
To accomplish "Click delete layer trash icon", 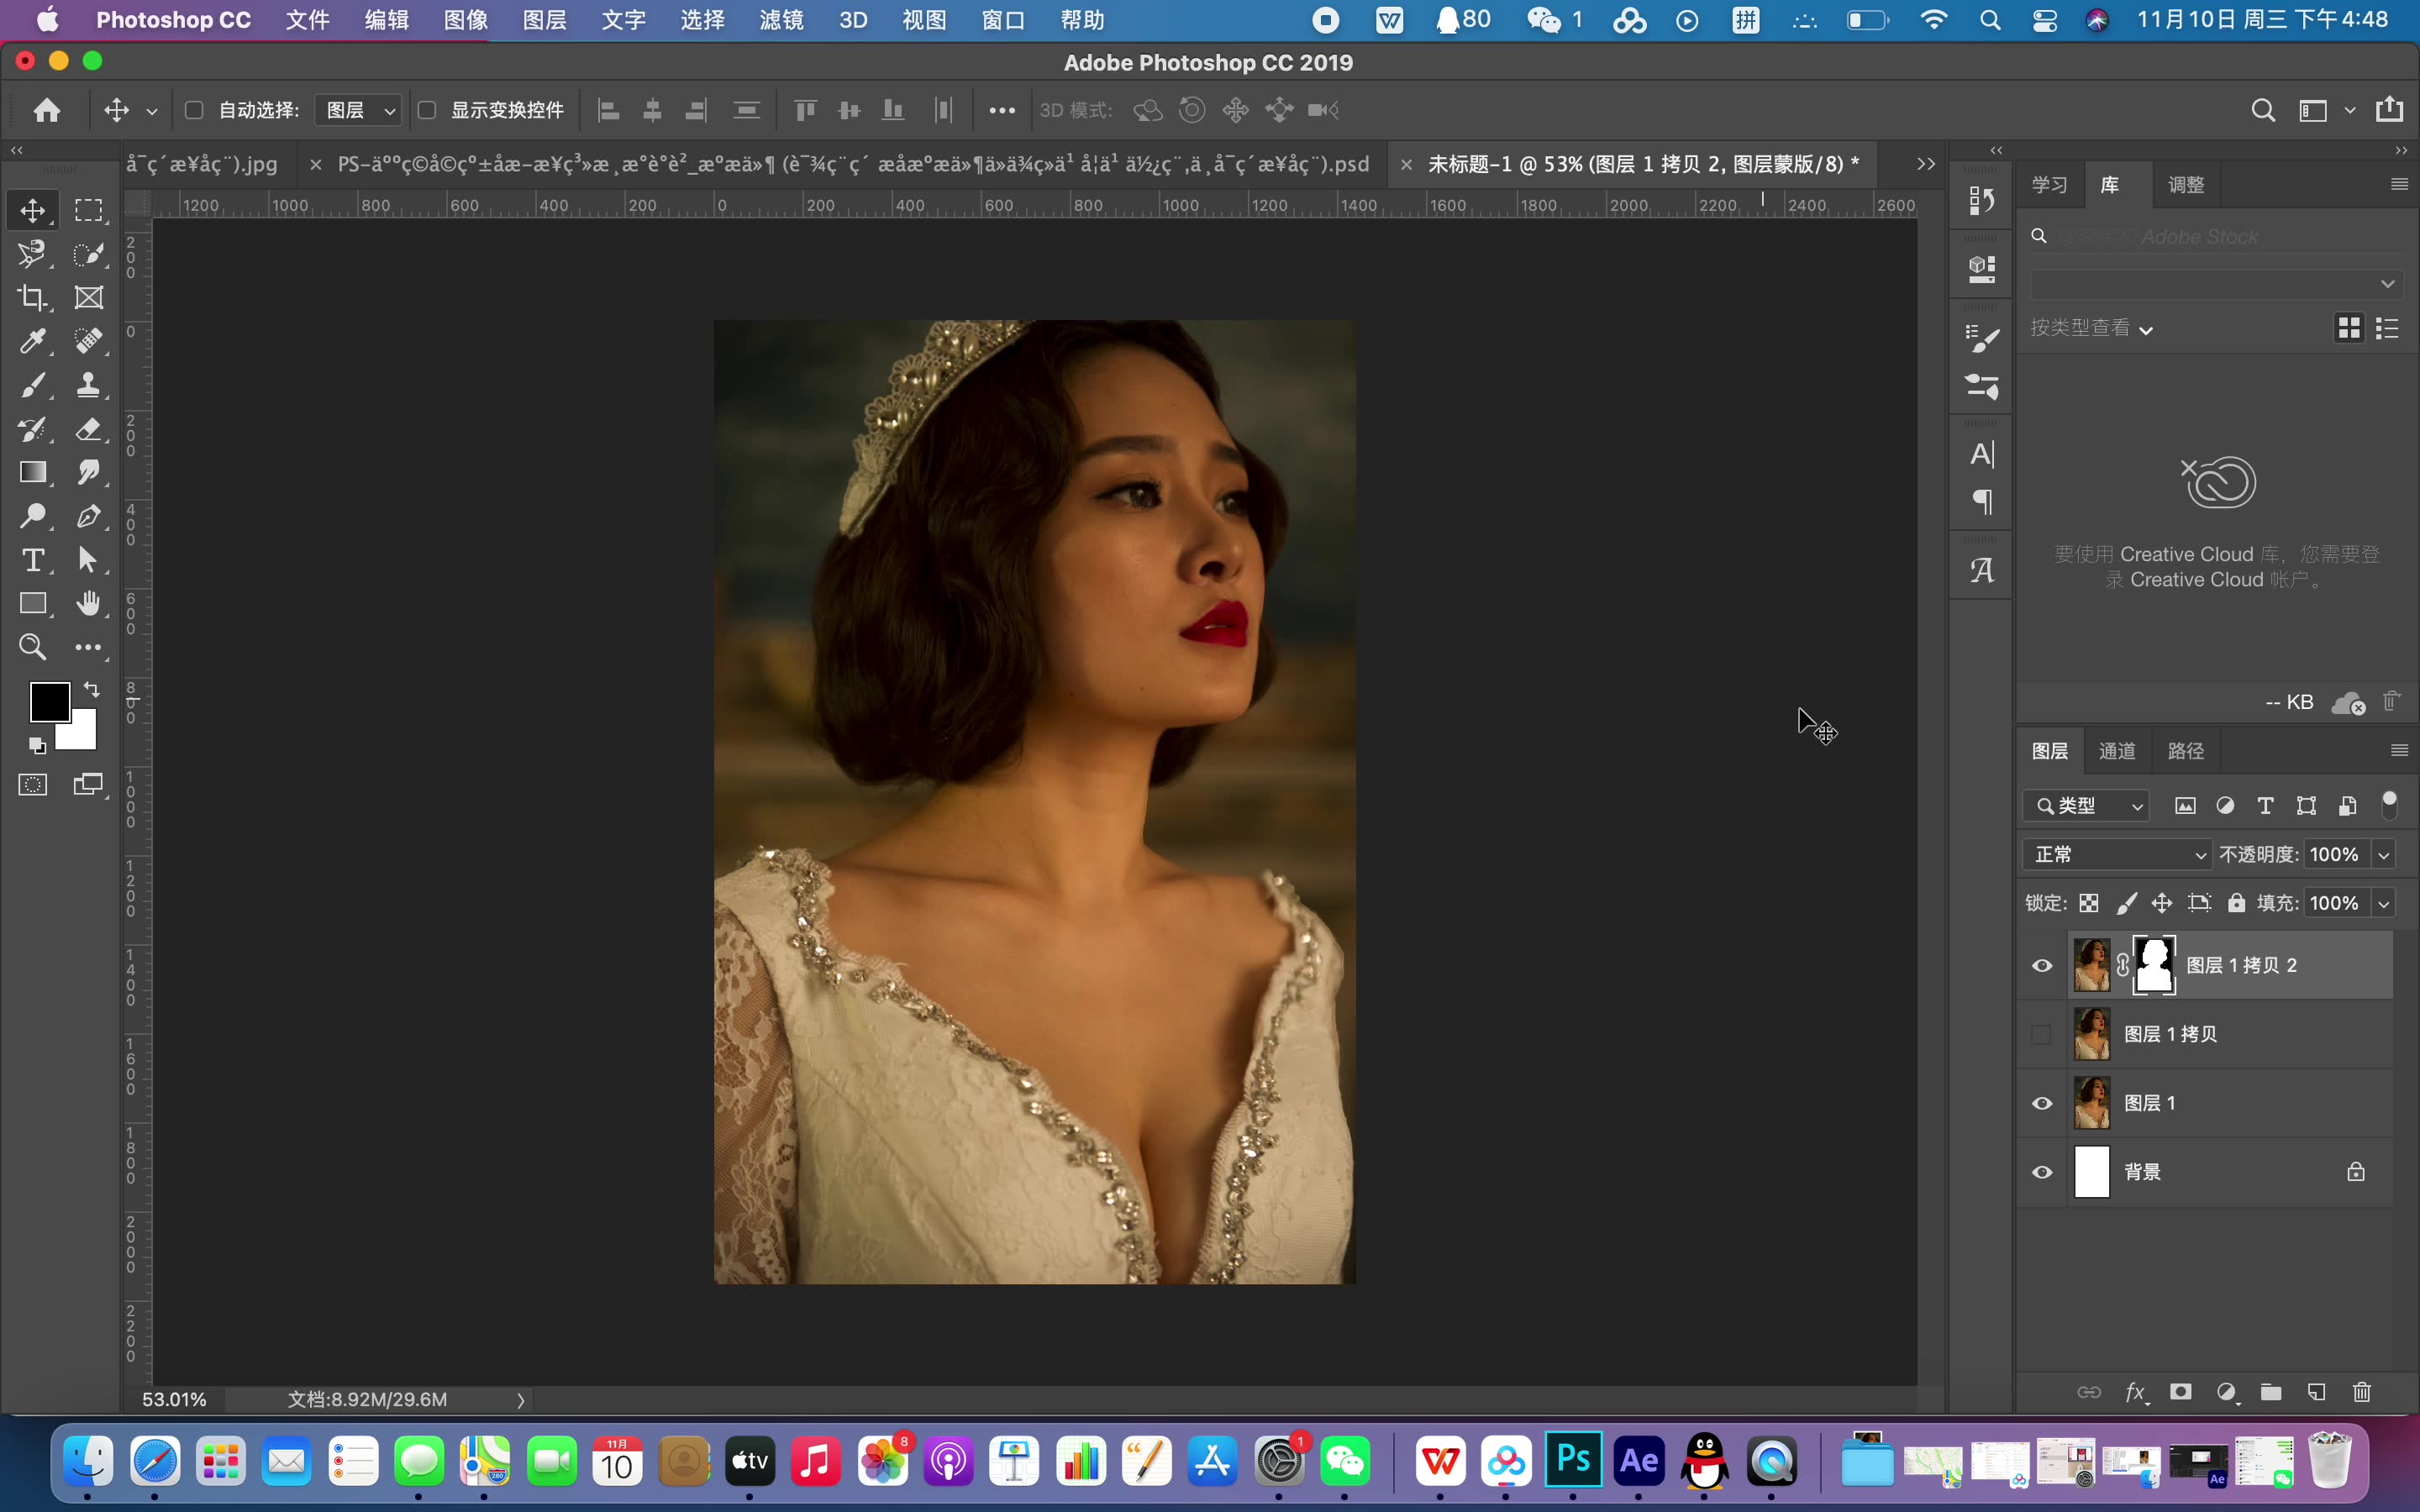I will point(2361,1392).
